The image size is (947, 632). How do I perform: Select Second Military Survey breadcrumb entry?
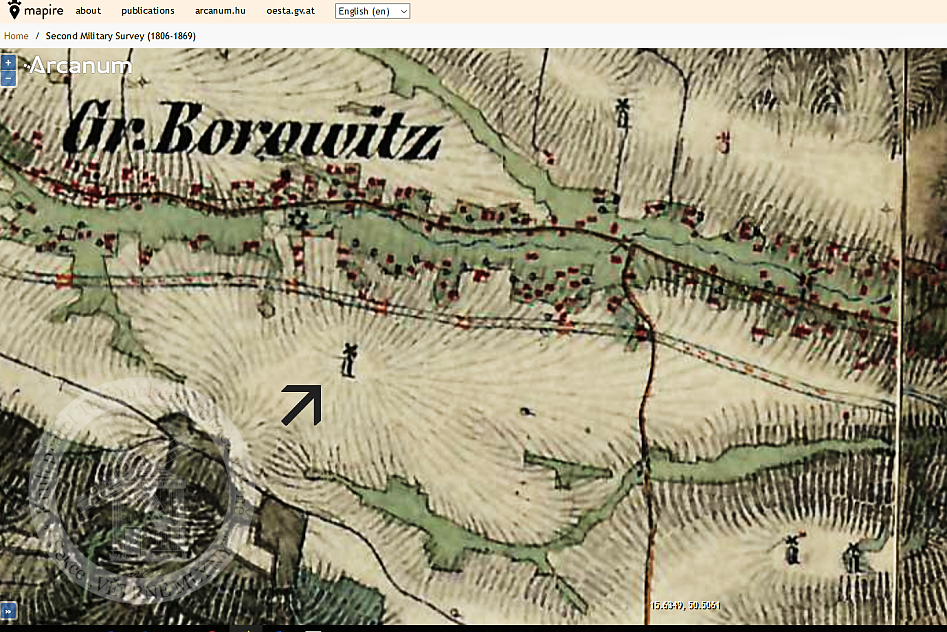(x=120, y=36)
